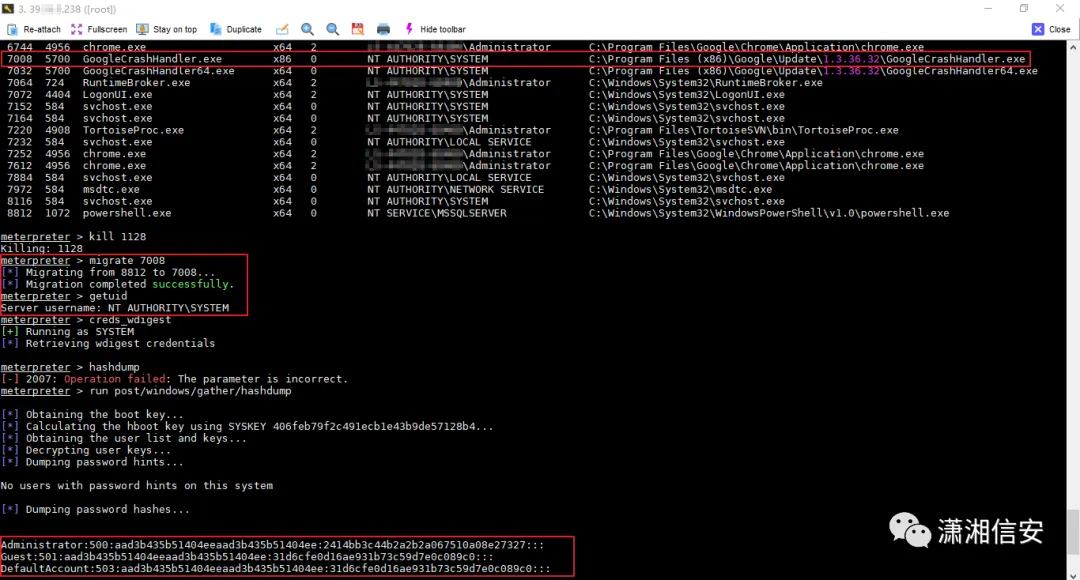This screenshot has width=1080, height=580.
Task: Click 'Migration completed successfully.' line
Action: (x=118, y=284)
